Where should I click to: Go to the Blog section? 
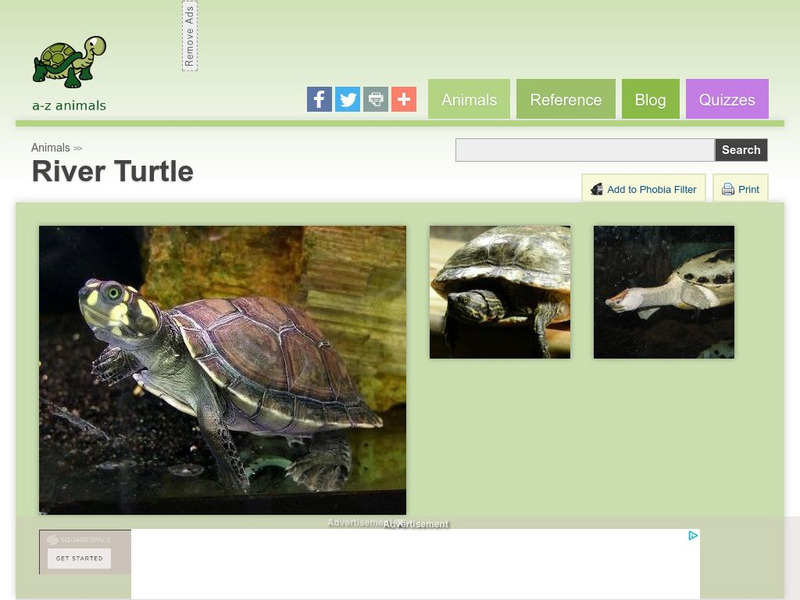(650, 99)
